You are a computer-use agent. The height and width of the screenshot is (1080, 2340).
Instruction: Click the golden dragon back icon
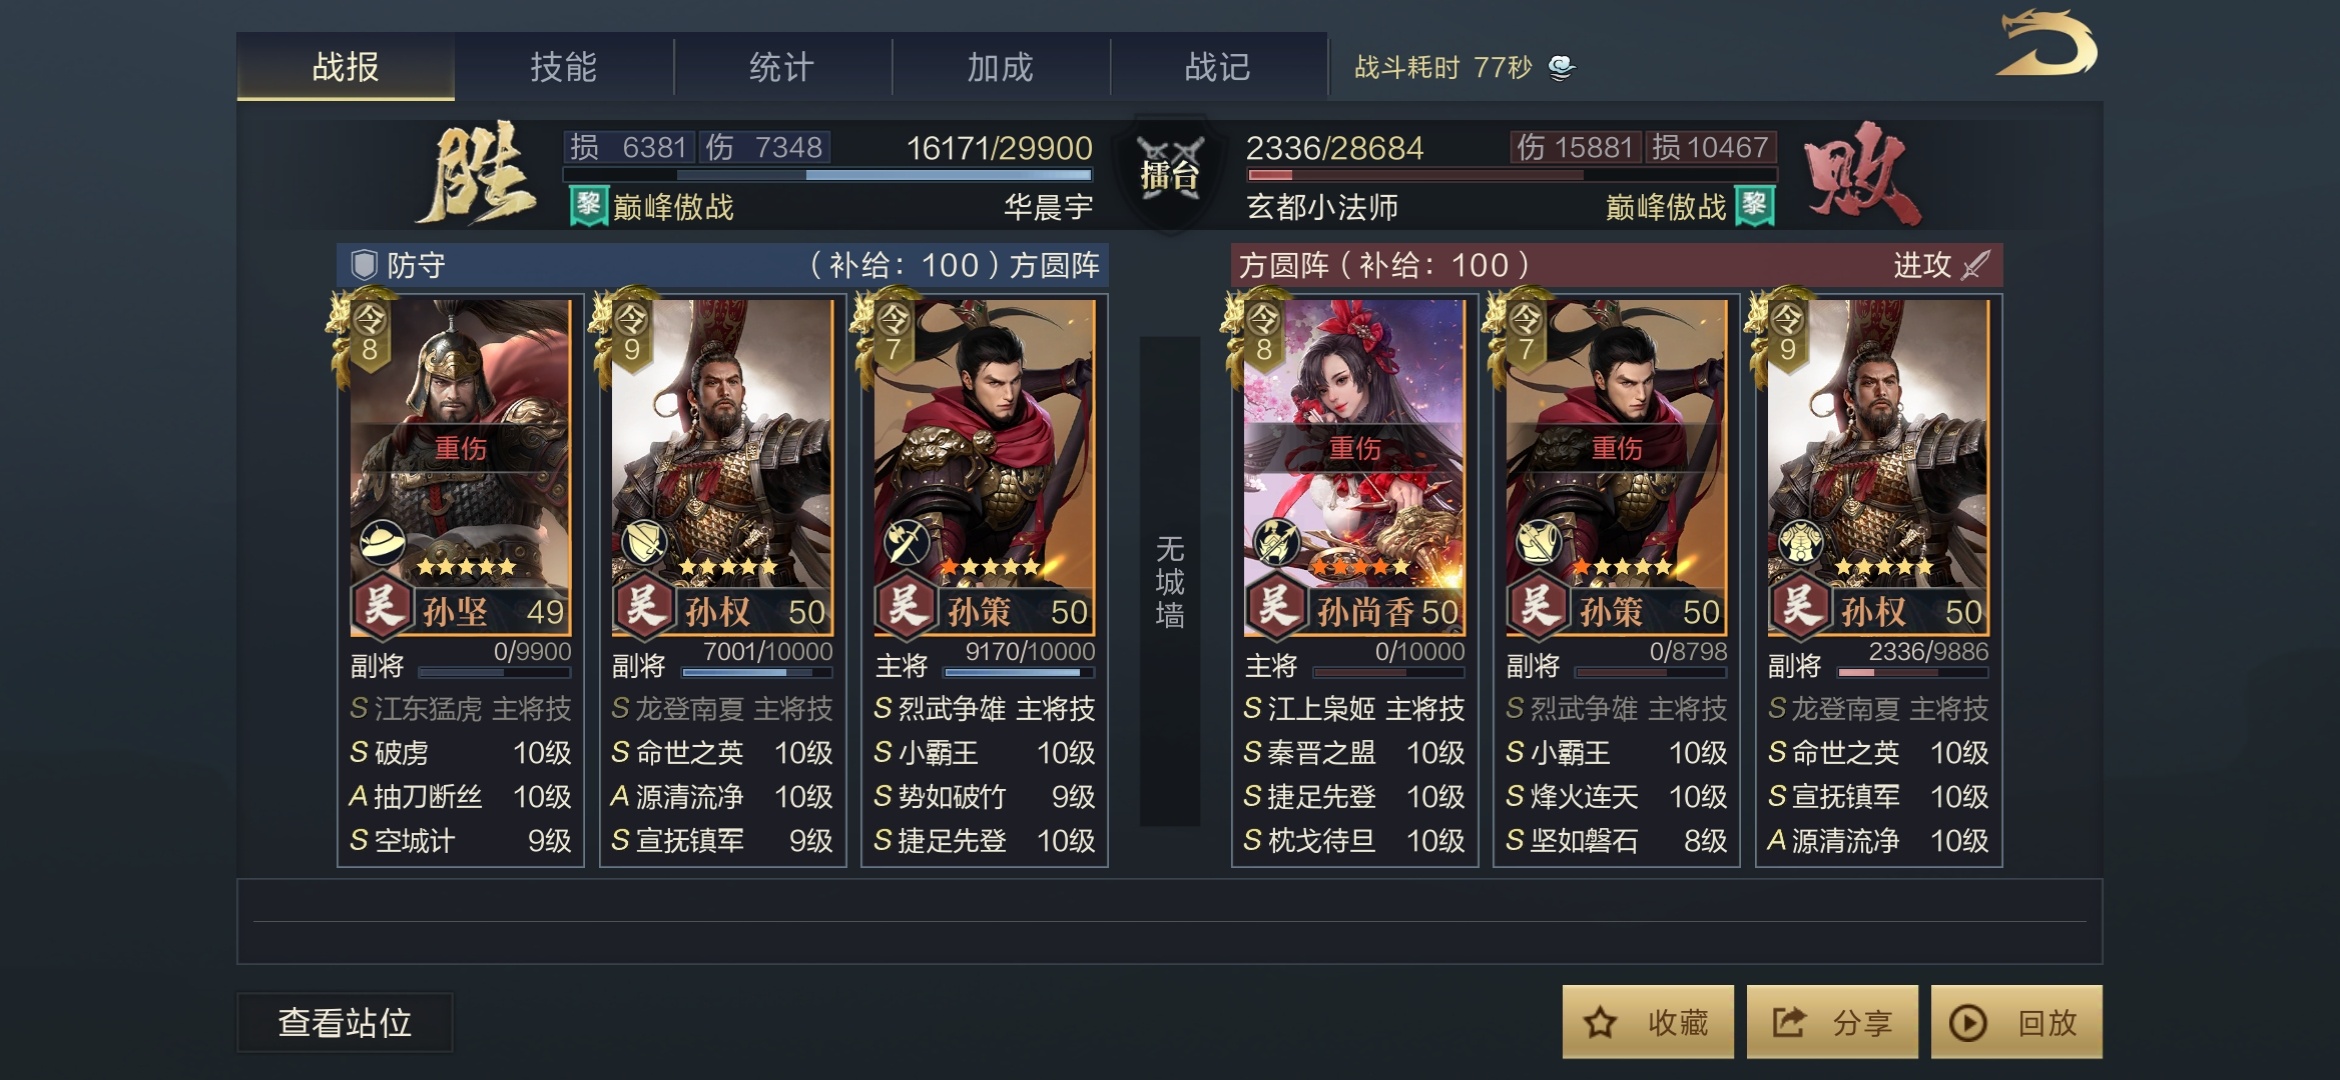[2046, 43]
